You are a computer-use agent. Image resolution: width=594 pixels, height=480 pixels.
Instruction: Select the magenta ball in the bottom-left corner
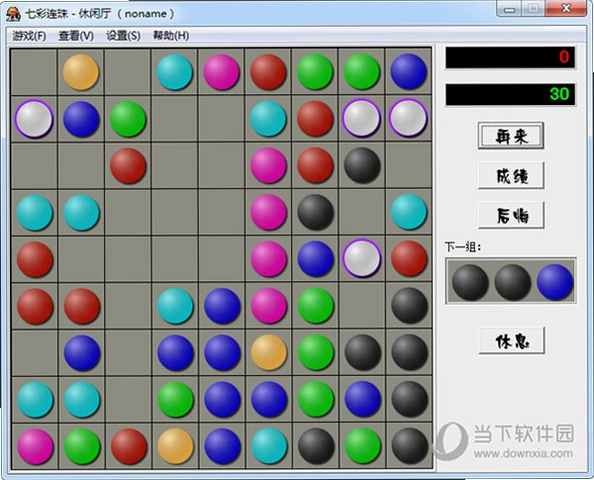tap(35, 446)
